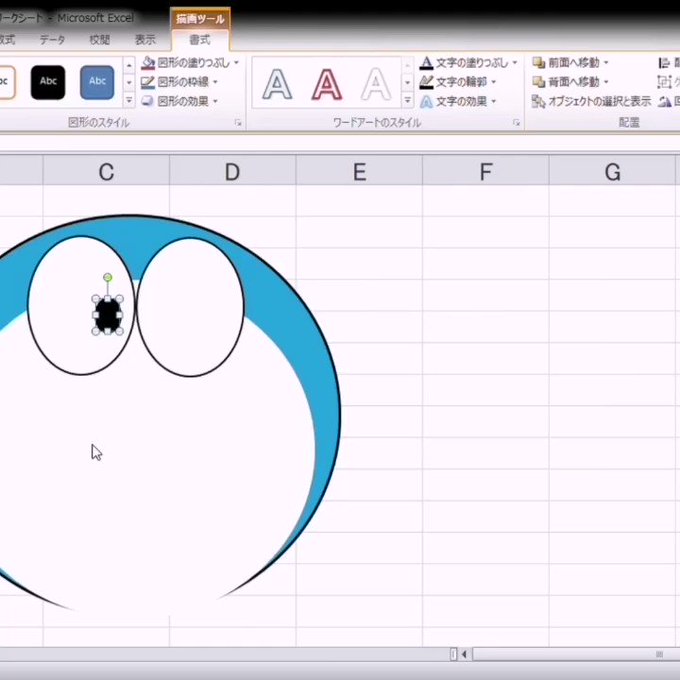680x680 pixels.
Task: Select the black pupil oval shape
Action: coord(108,315)
